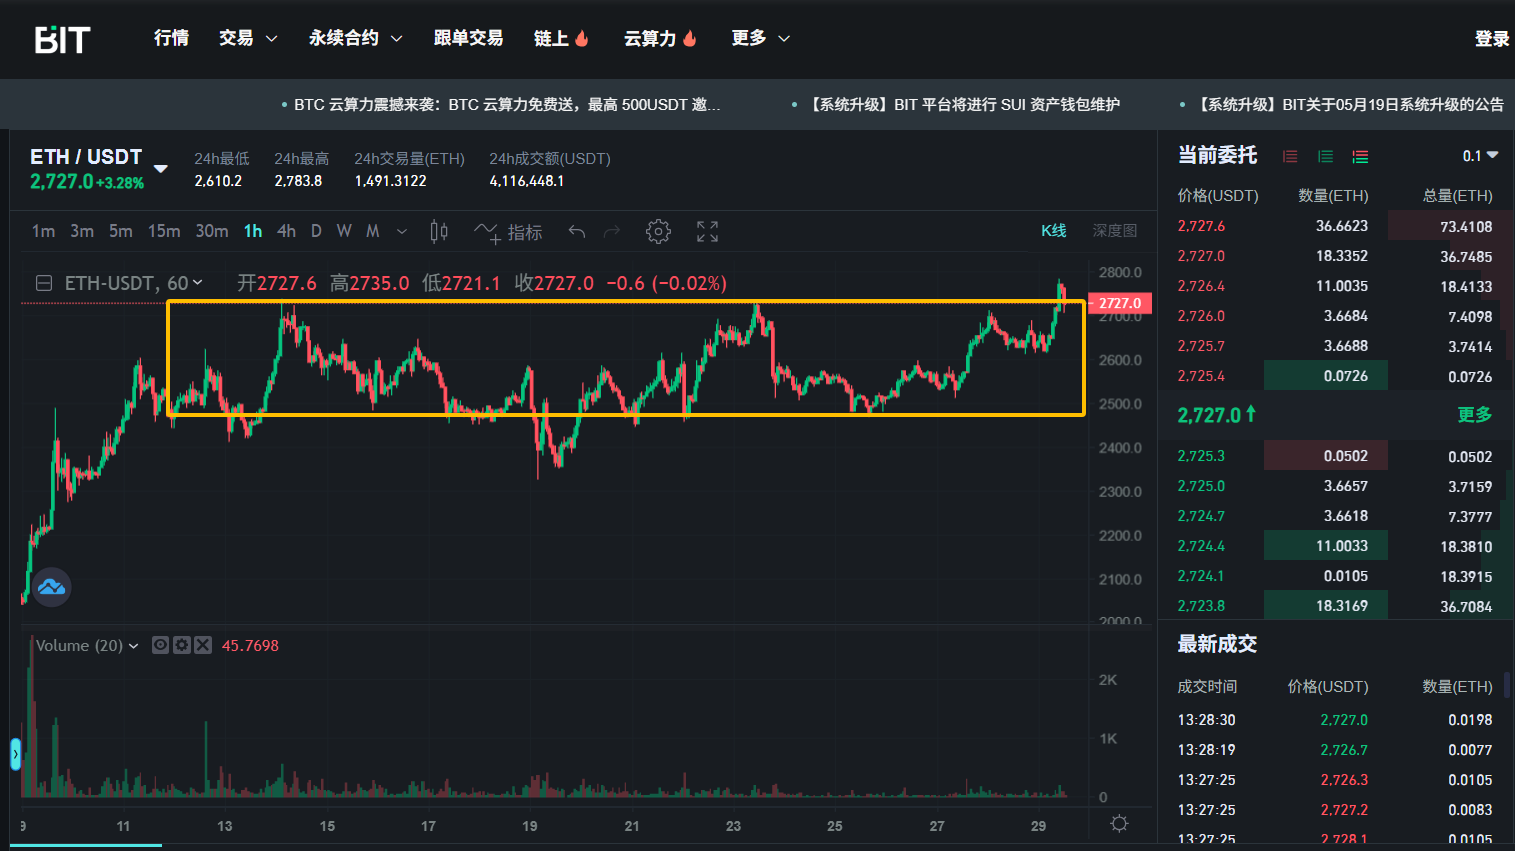Image resolution: width=1515 pixels, height=851 pixels.
Task: Click the undo arrow in chart toolbar
Action: pos(577,232)
